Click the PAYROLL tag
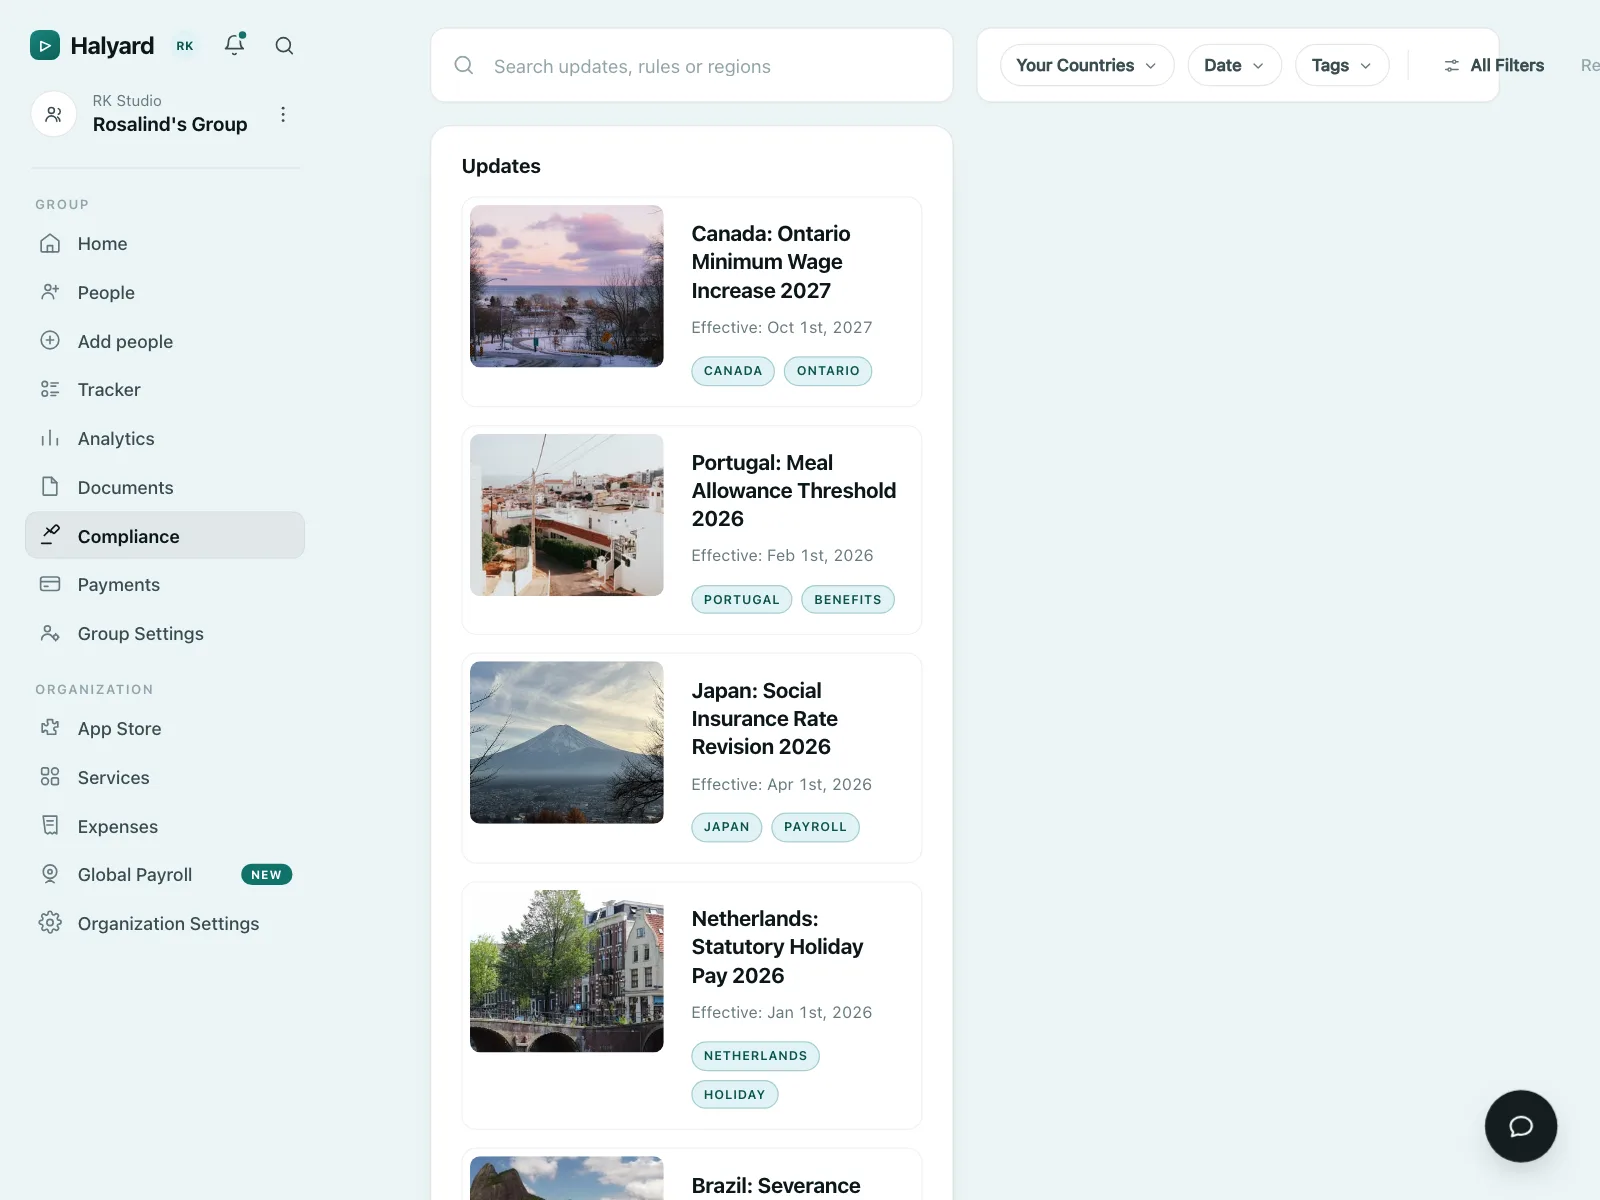The width and height of the screenshot is (1600, 1200). click(x=815, y=827)
